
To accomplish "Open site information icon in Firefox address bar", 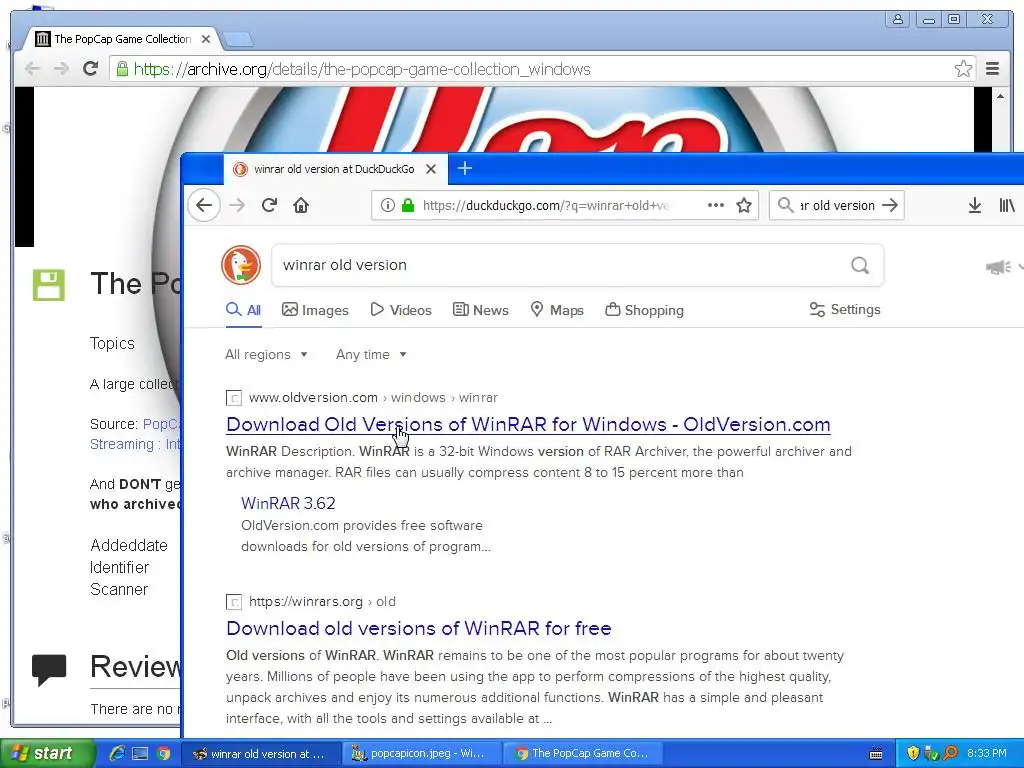I will (387, 205).
